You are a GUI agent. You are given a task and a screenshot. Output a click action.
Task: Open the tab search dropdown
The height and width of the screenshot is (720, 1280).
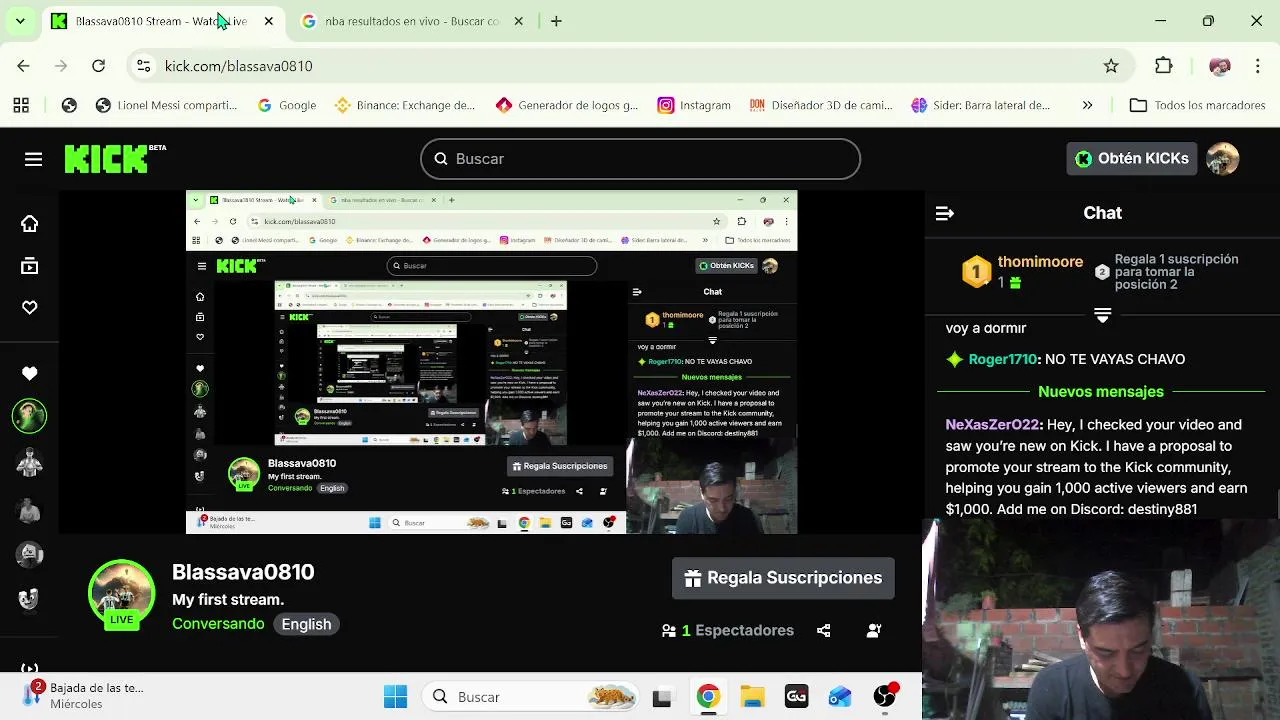pyautogui.click(x=20, y=21)
